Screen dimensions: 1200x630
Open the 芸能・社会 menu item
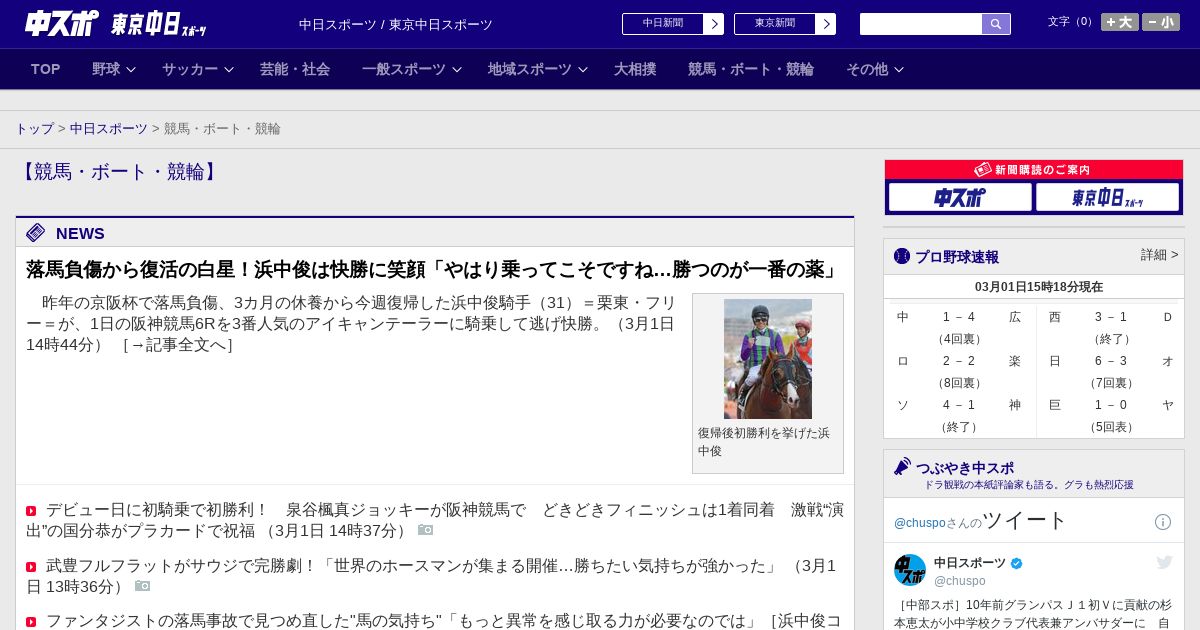tap(295, 69)
